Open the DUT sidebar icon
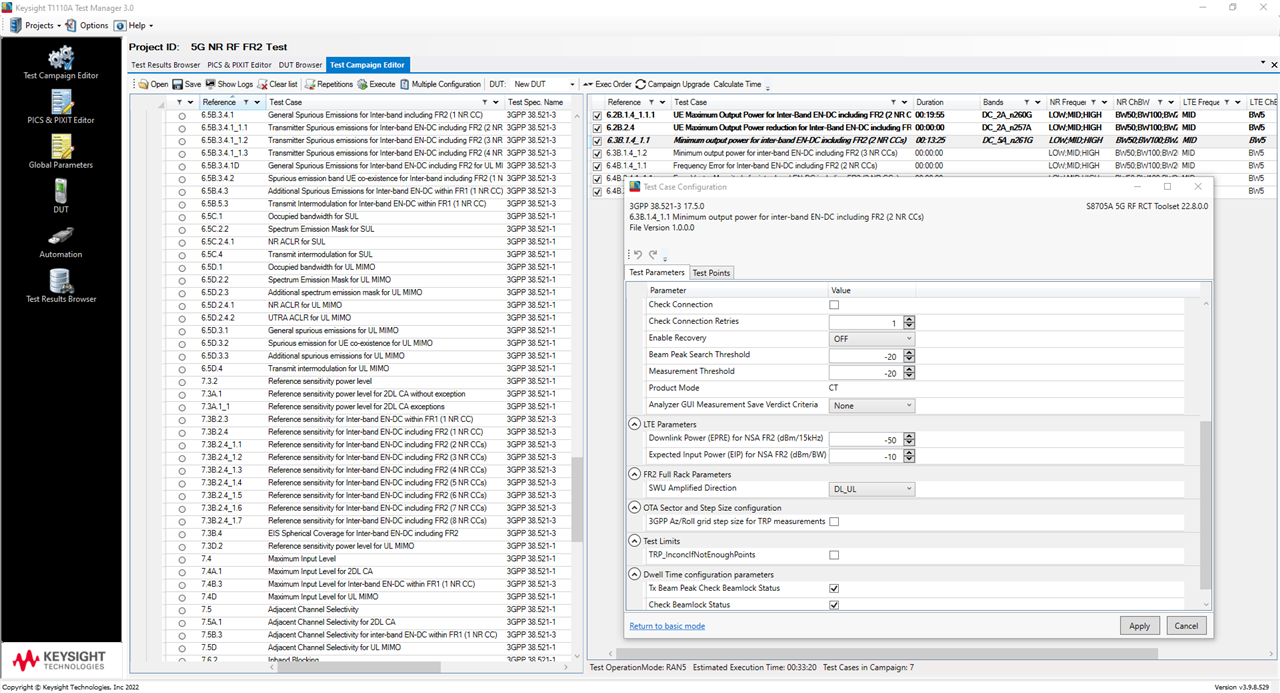The height and width of the screenshot is (693, 1280). point(61,195)
